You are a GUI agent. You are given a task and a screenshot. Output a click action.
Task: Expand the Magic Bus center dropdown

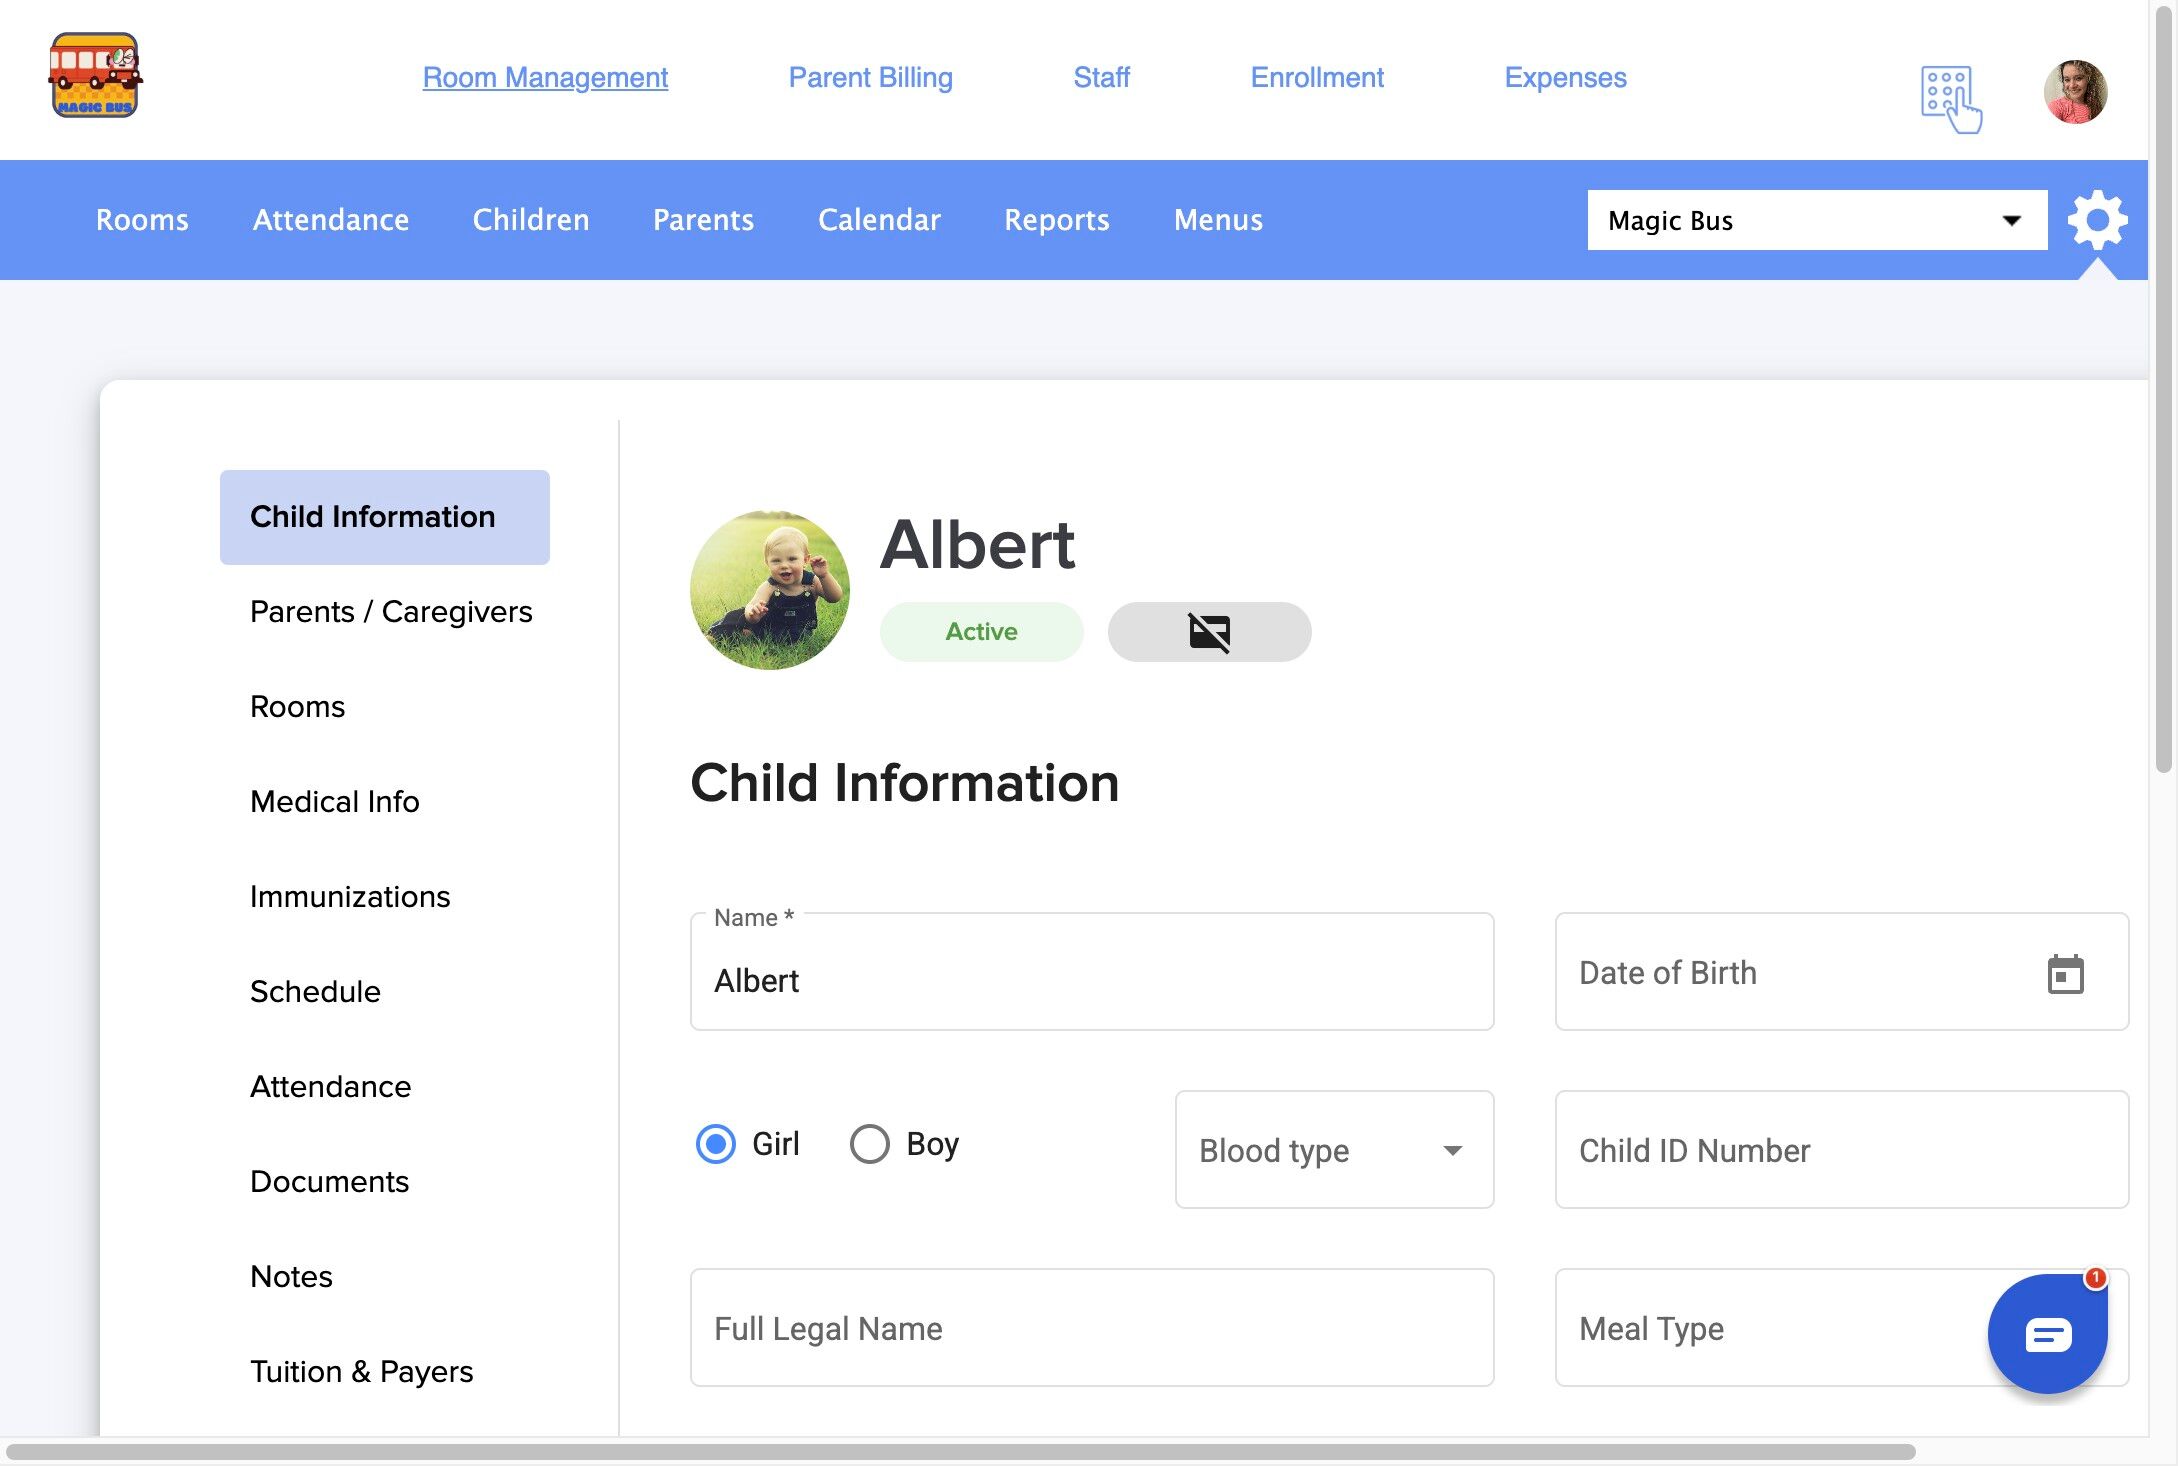click(x=1816, y=220)
